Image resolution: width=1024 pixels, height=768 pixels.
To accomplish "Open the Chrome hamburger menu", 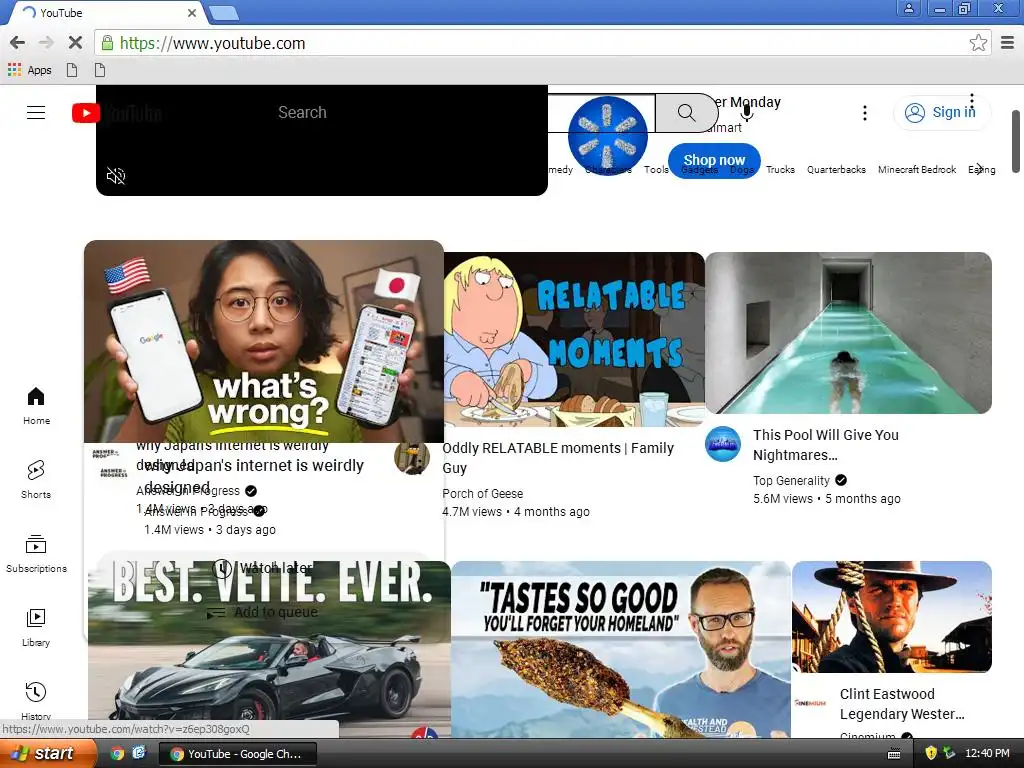I will (1008, 43).
